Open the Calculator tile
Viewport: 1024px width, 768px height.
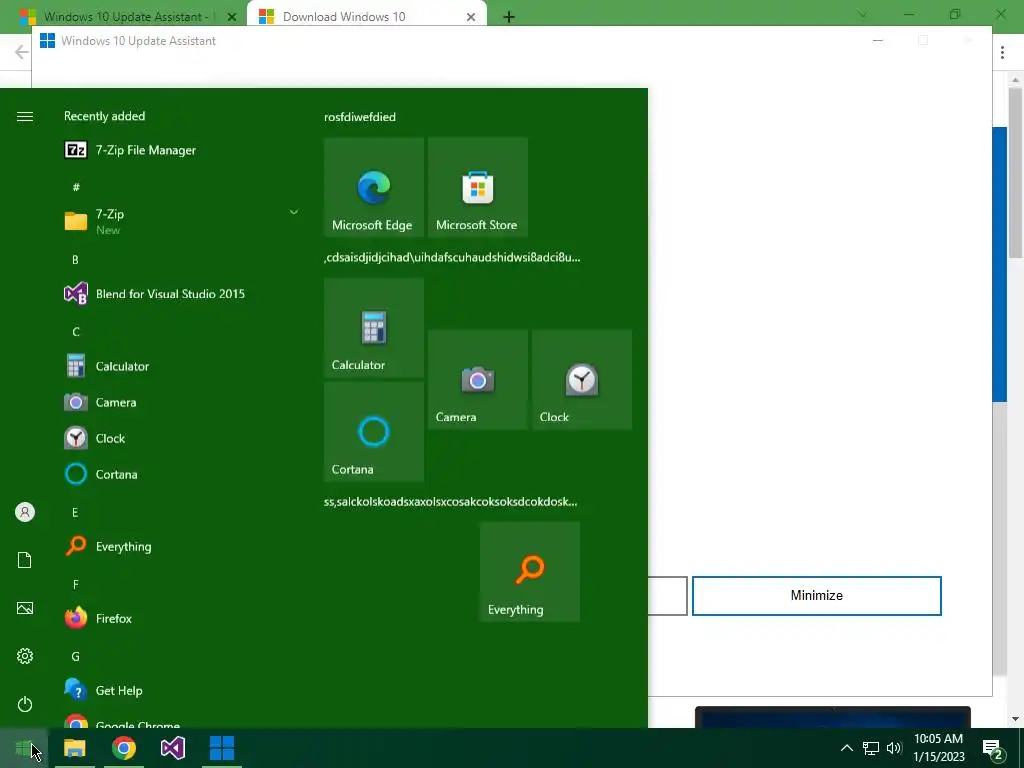tap(374, 327)
